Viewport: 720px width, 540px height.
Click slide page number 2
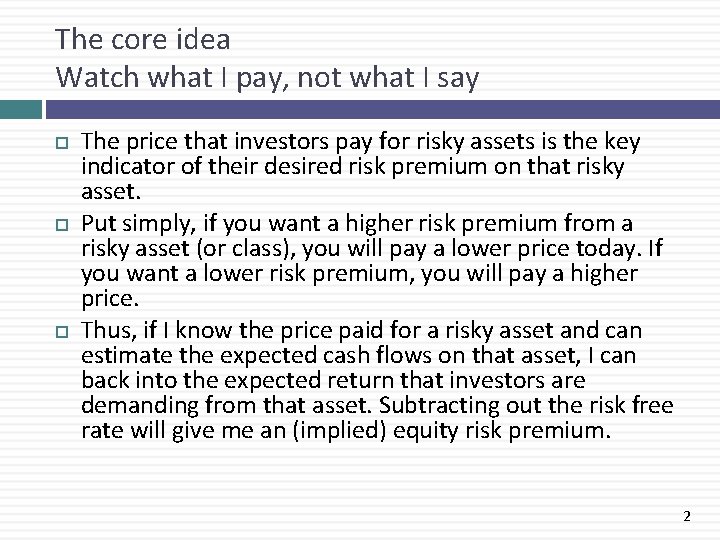tap(687, 517)
